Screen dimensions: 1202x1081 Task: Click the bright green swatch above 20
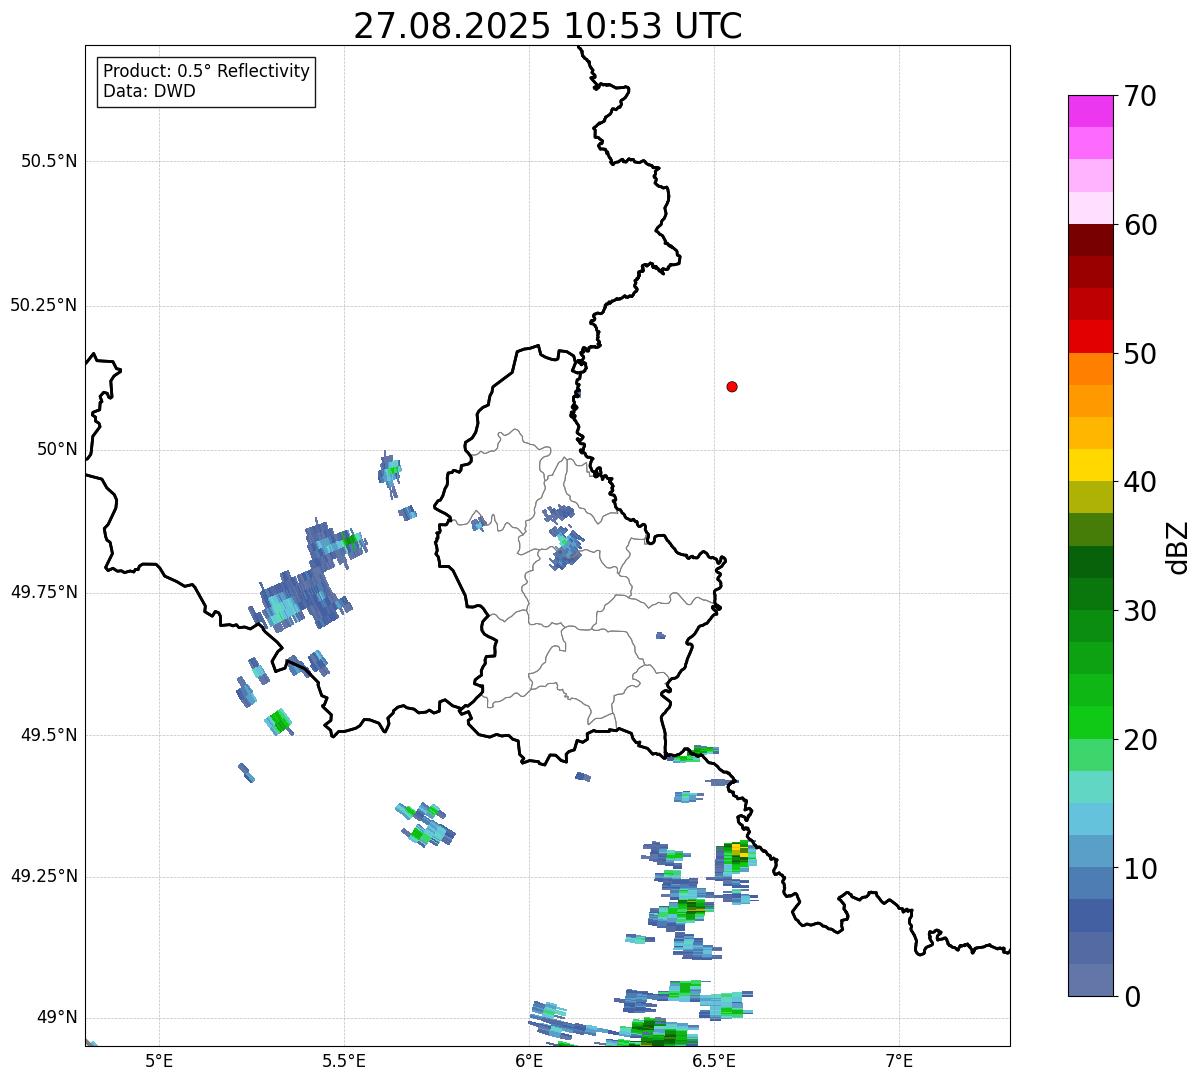point(1091,723)
